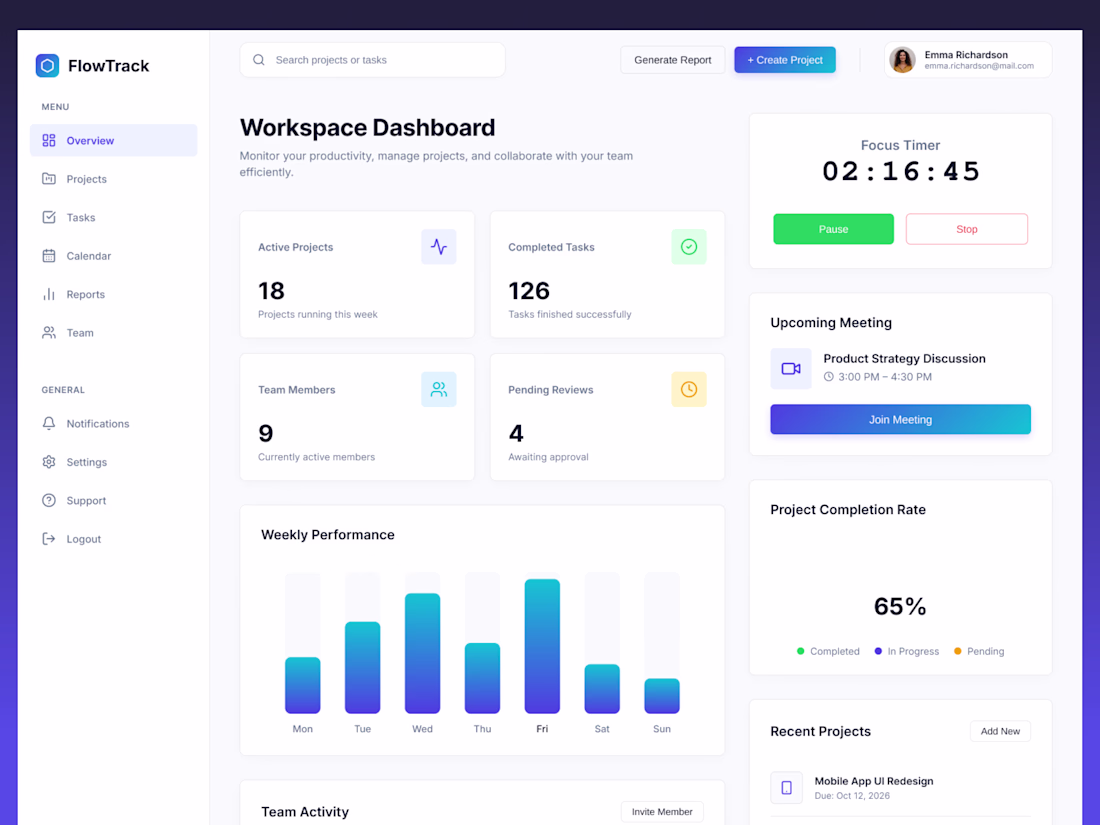Click the Search projects or tasks field
The height and width of the screenshot is (825, 1100).
pyautogui.click(x=373, y=60)
